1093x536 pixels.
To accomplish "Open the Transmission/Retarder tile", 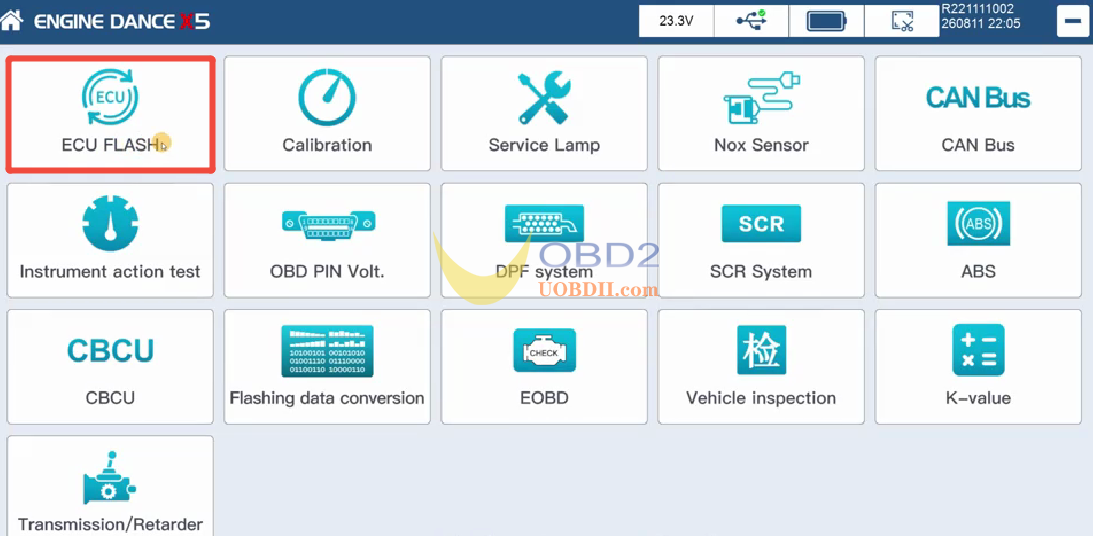I will (110, 487).
